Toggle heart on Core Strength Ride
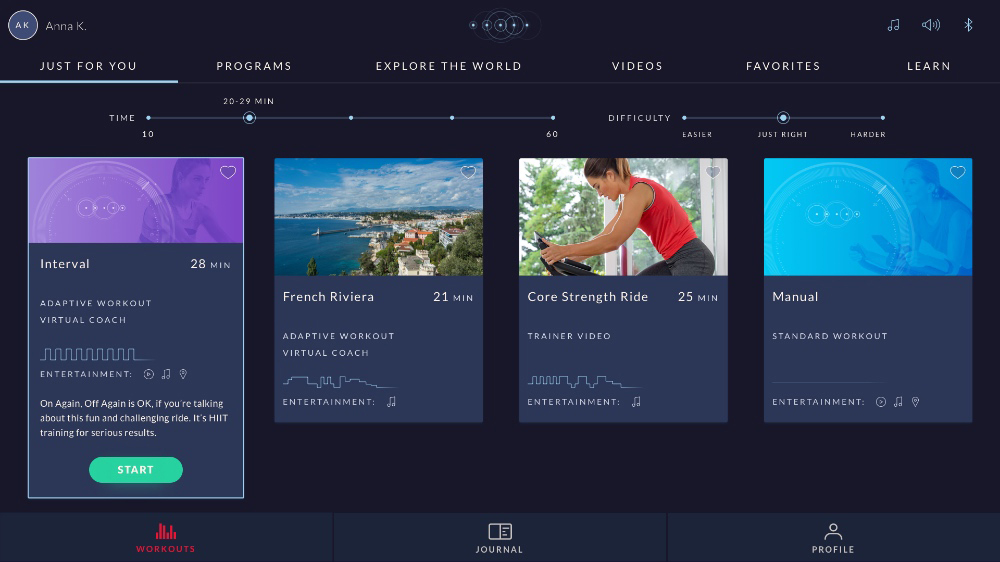The image size is (1000, 562). [x=713, y=172]
